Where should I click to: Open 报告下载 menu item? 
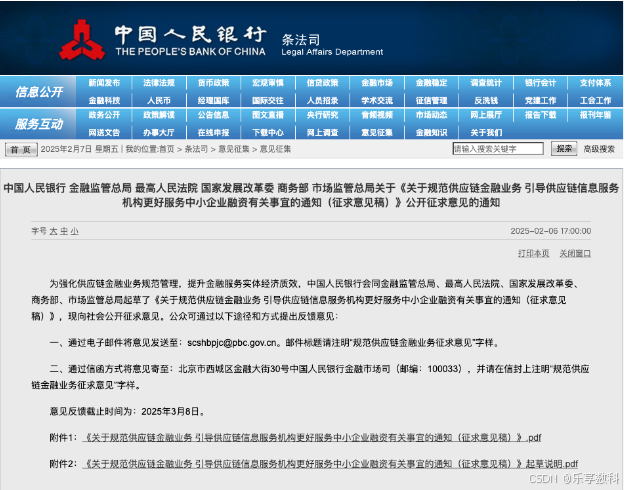coord(540,115)
